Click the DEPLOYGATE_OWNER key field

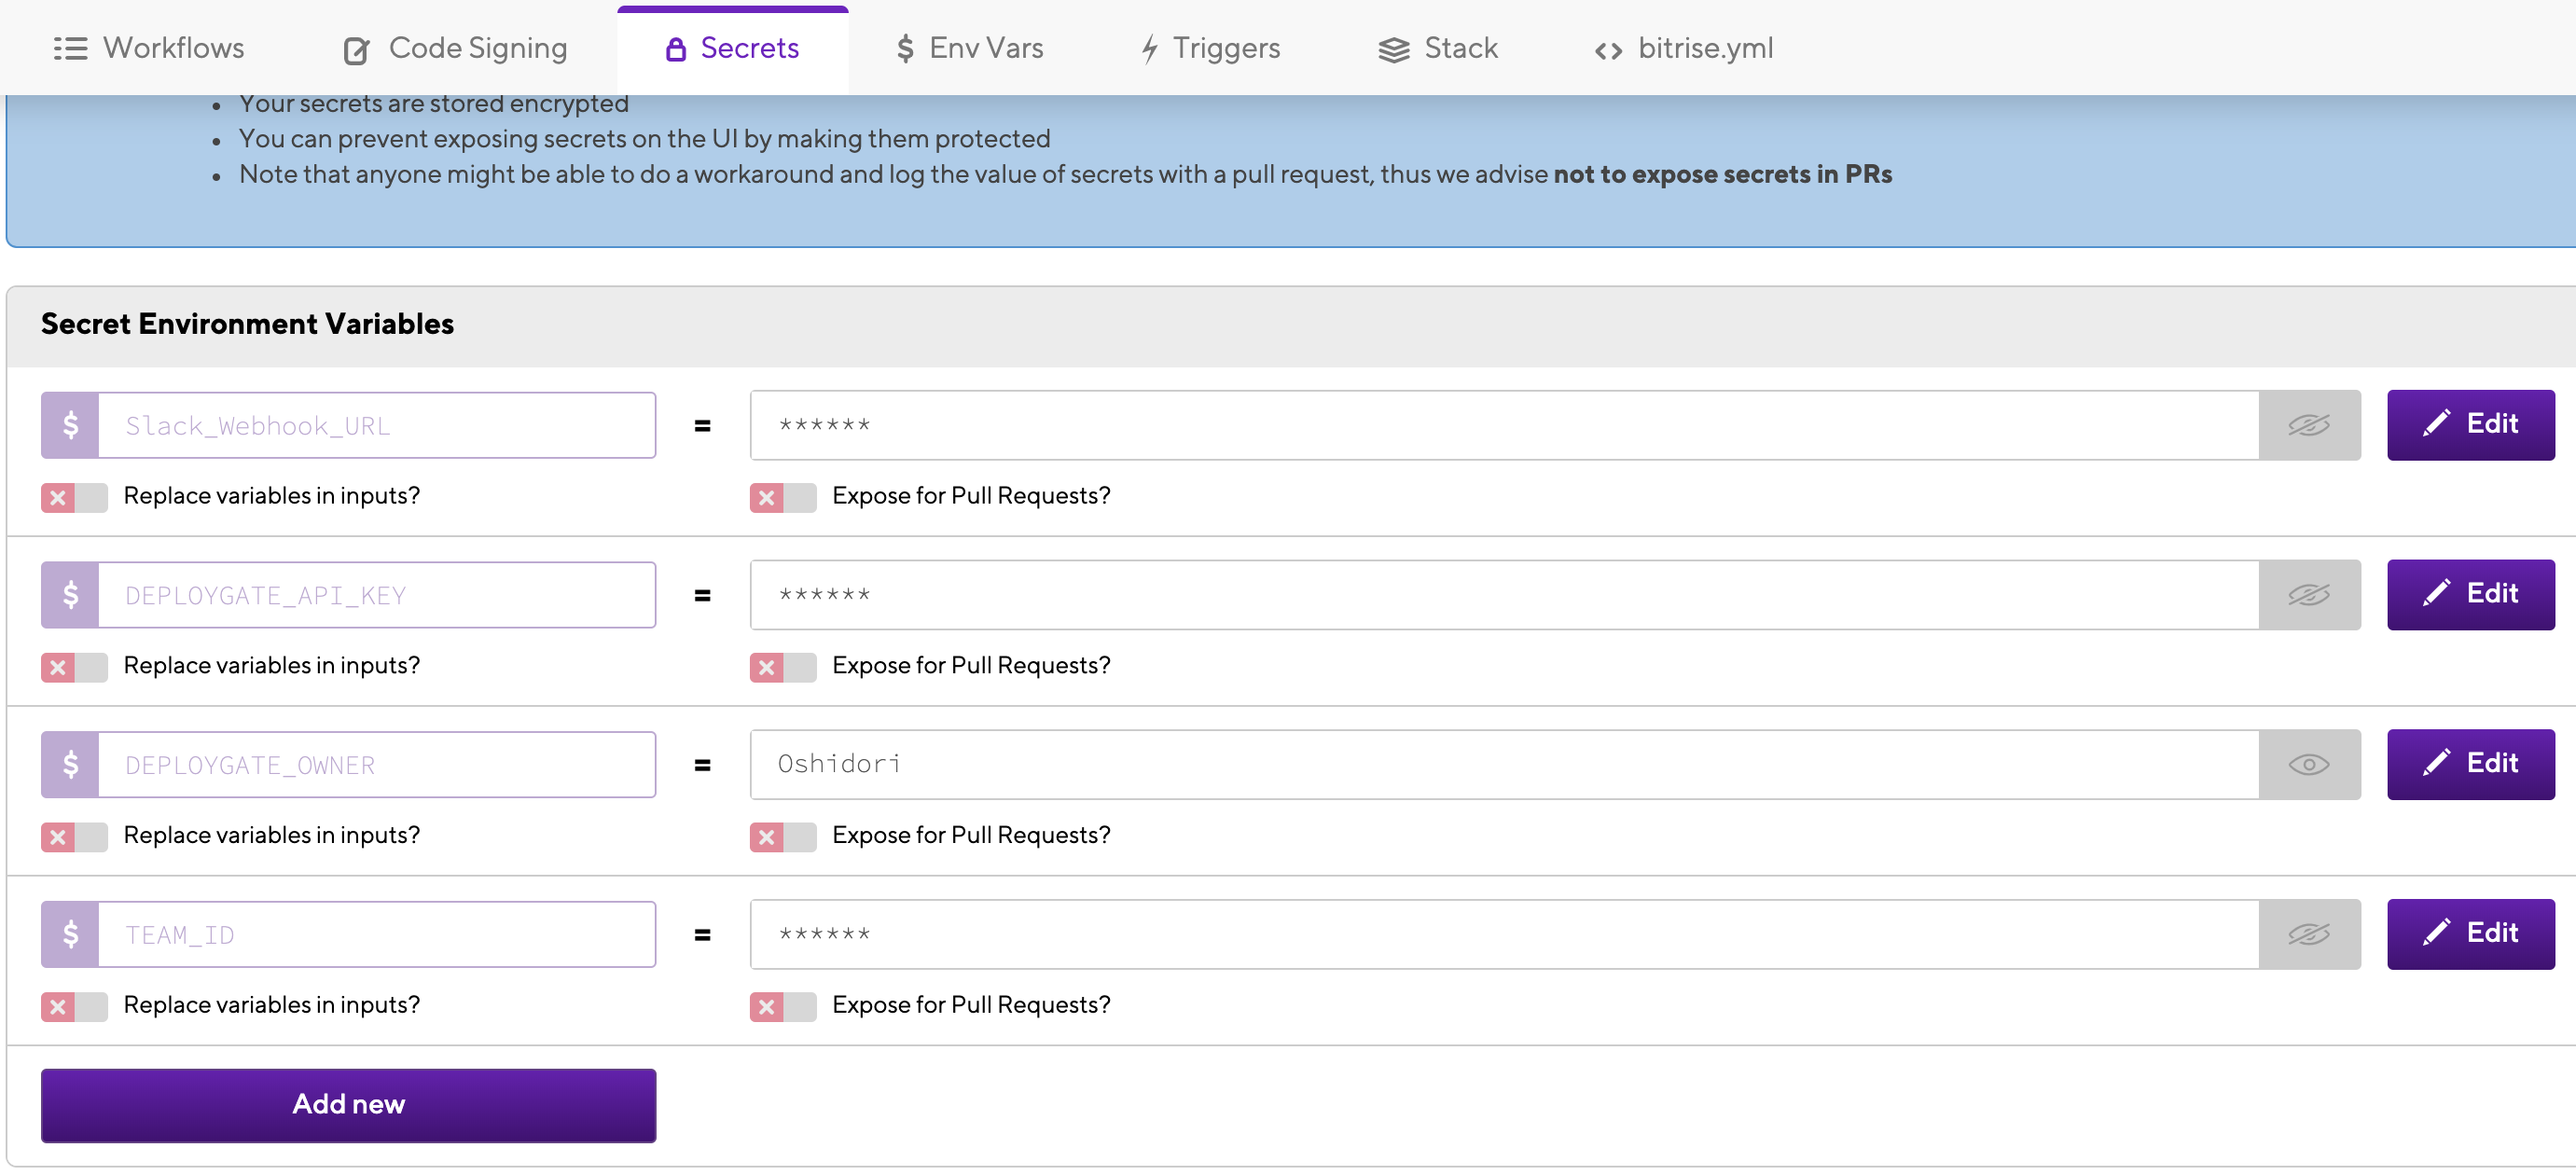pyautogui.click(x=377, y=765)
